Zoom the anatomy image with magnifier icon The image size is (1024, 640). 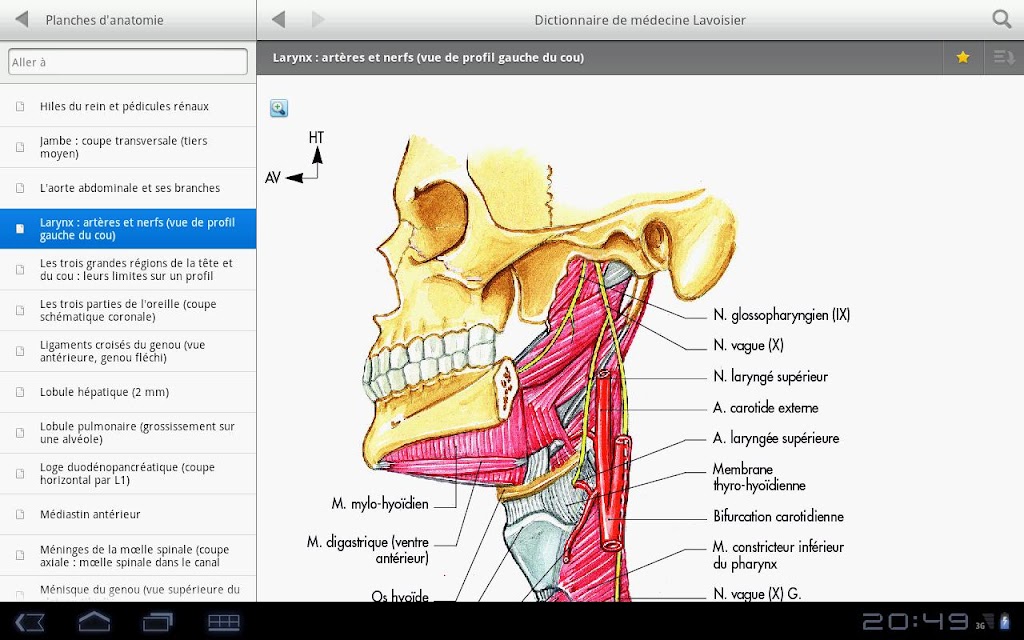pyautogui.click(x=279, y=109)
